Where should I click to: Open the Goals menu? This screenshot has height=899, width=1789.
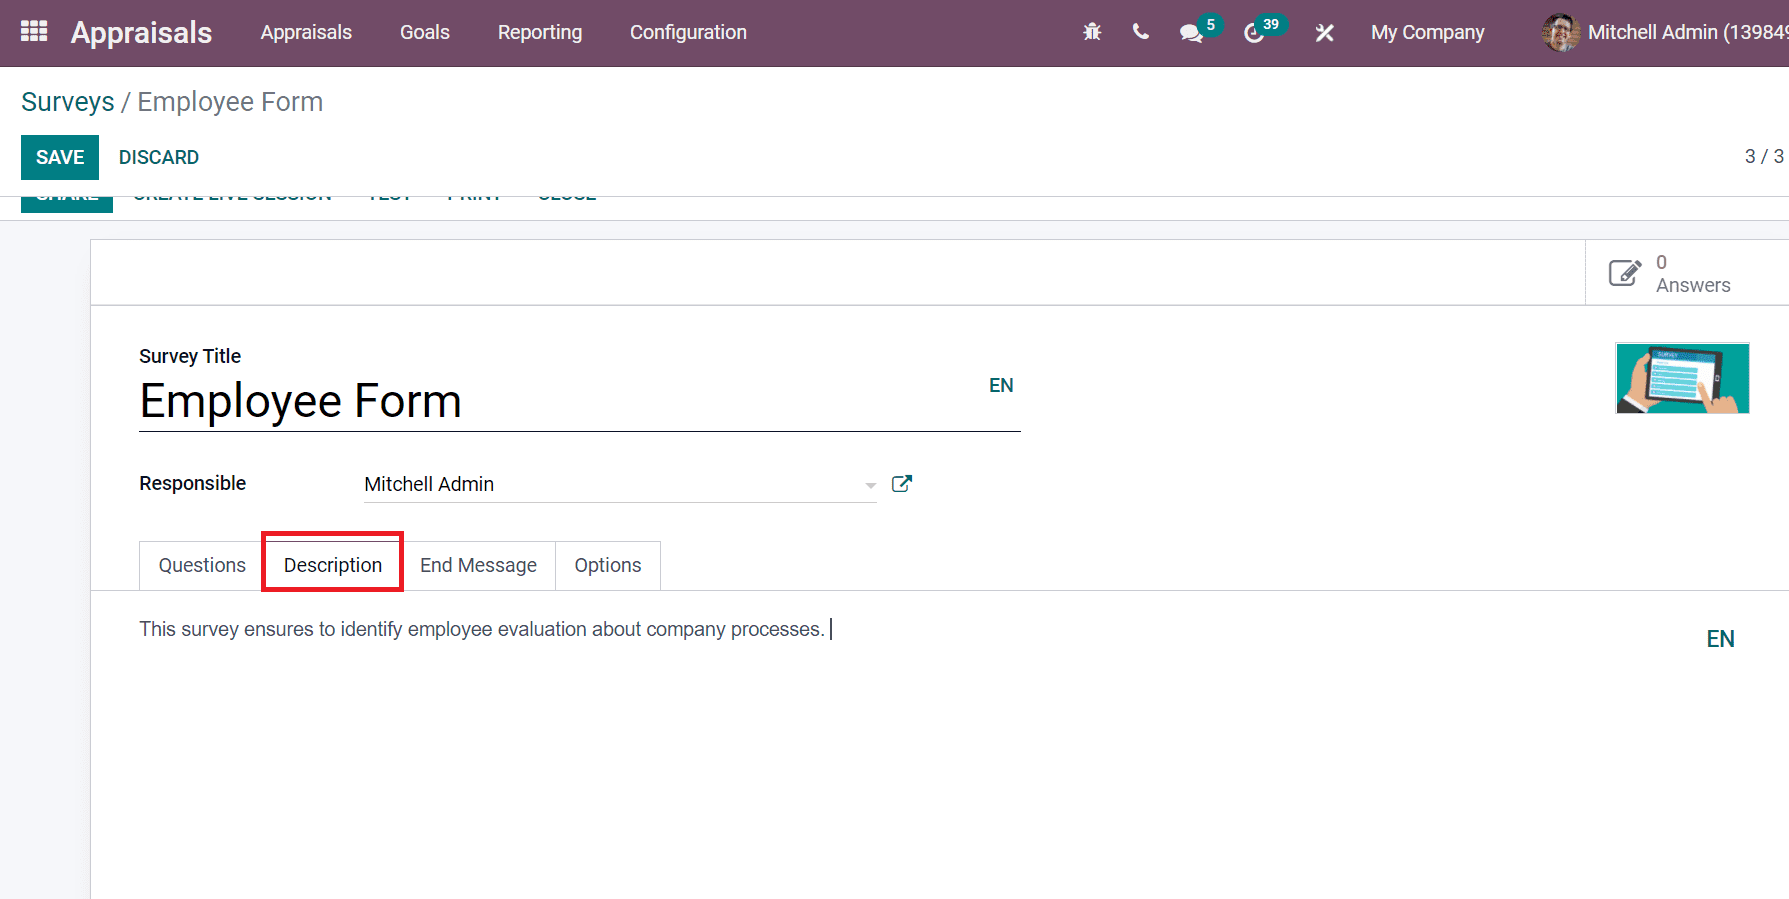click(425, 33)
